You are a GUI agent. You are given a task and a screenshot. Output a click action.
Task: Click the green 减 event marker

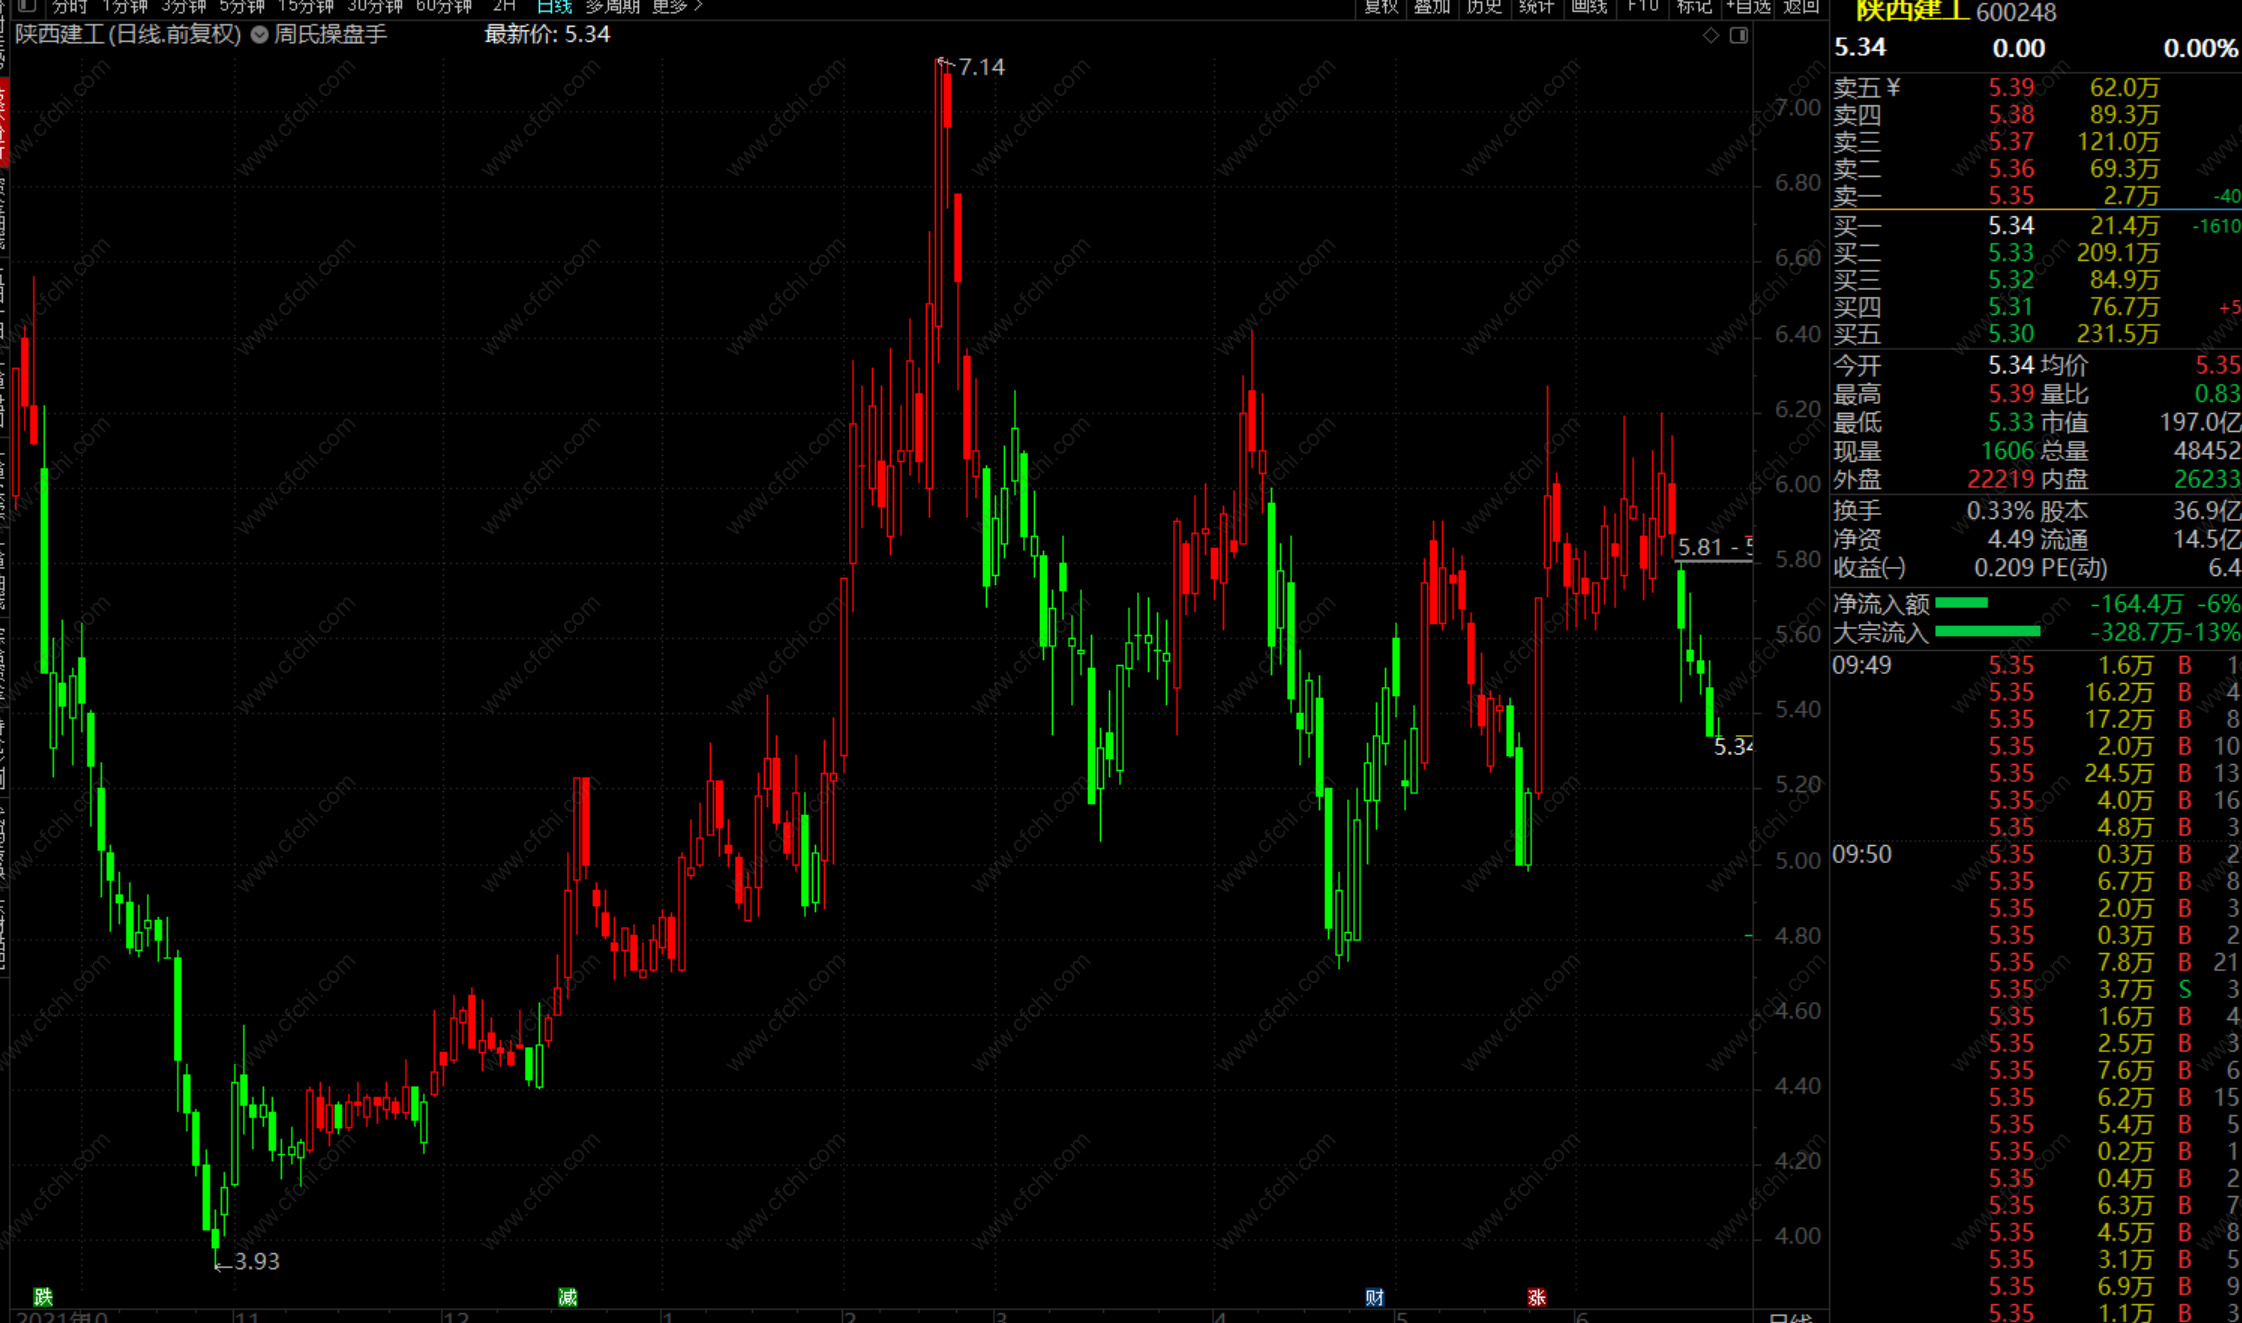(568, 1297)
